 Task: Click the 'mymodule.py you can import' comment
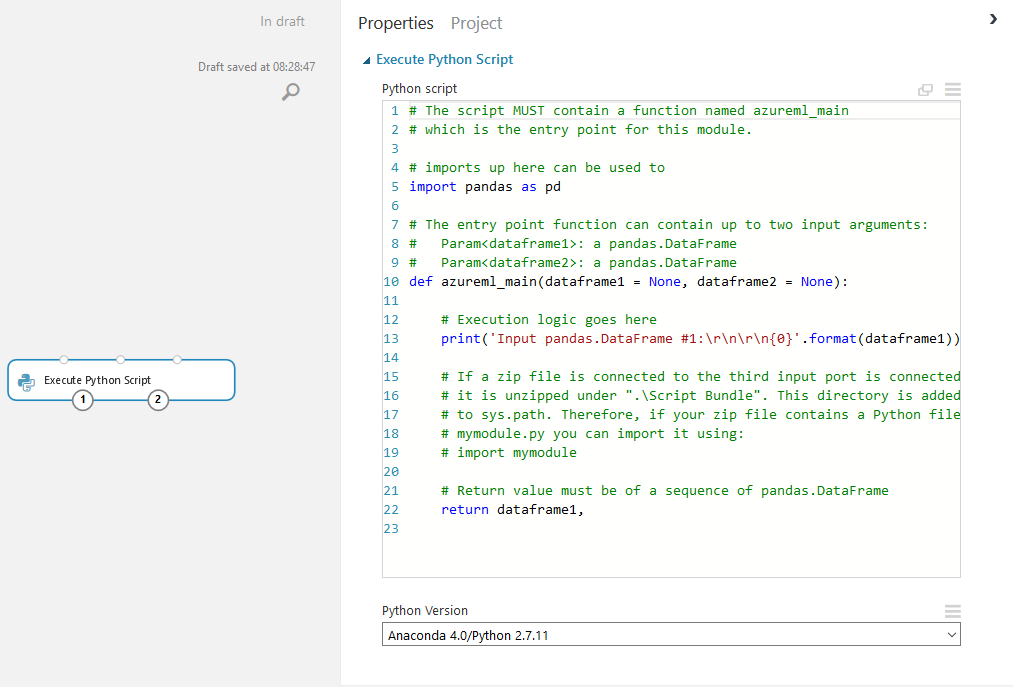pyautogui.click(x=592, y=434)
